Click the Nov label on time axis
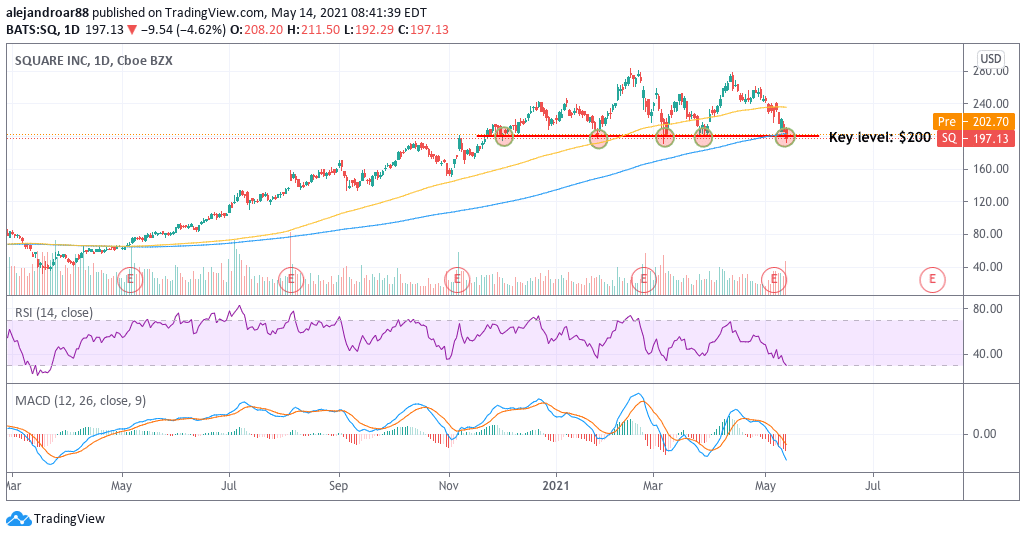Viewport: 1026px width, 537px height. [x=448, y=485]
